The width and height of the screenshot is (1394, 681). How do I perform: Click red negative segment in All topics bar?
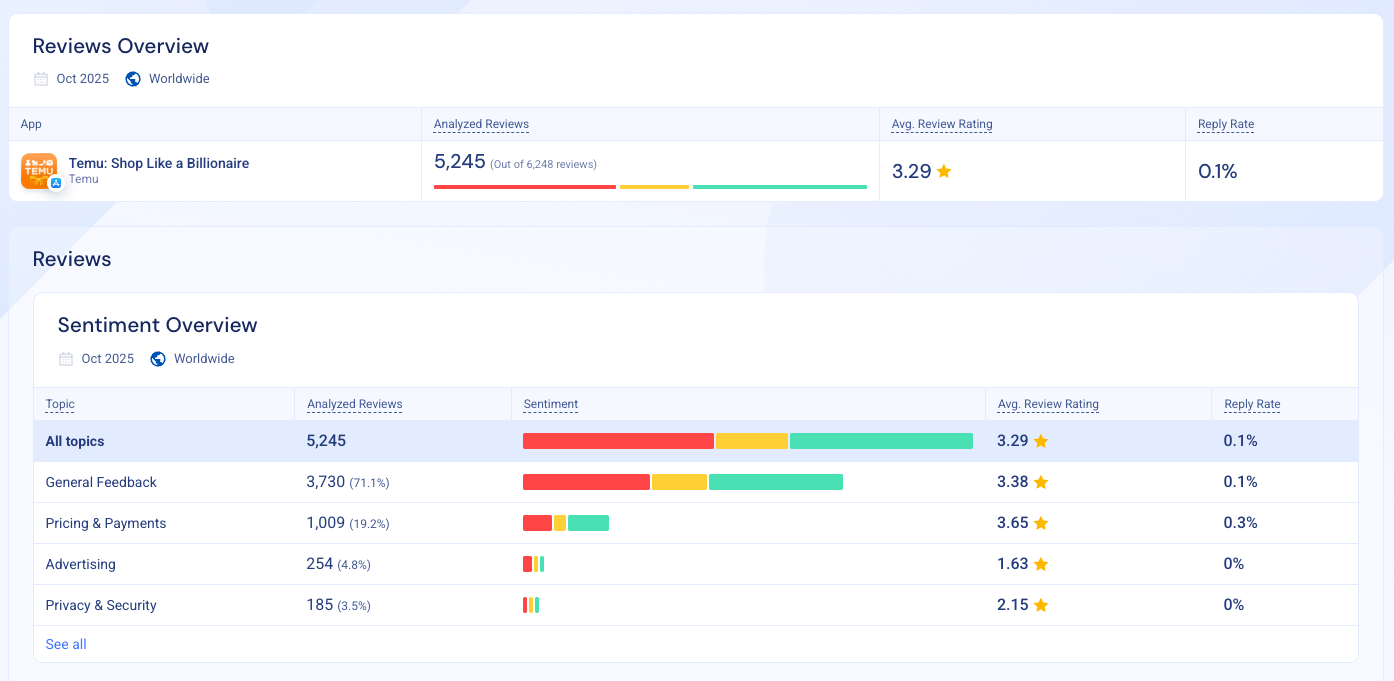618,441
